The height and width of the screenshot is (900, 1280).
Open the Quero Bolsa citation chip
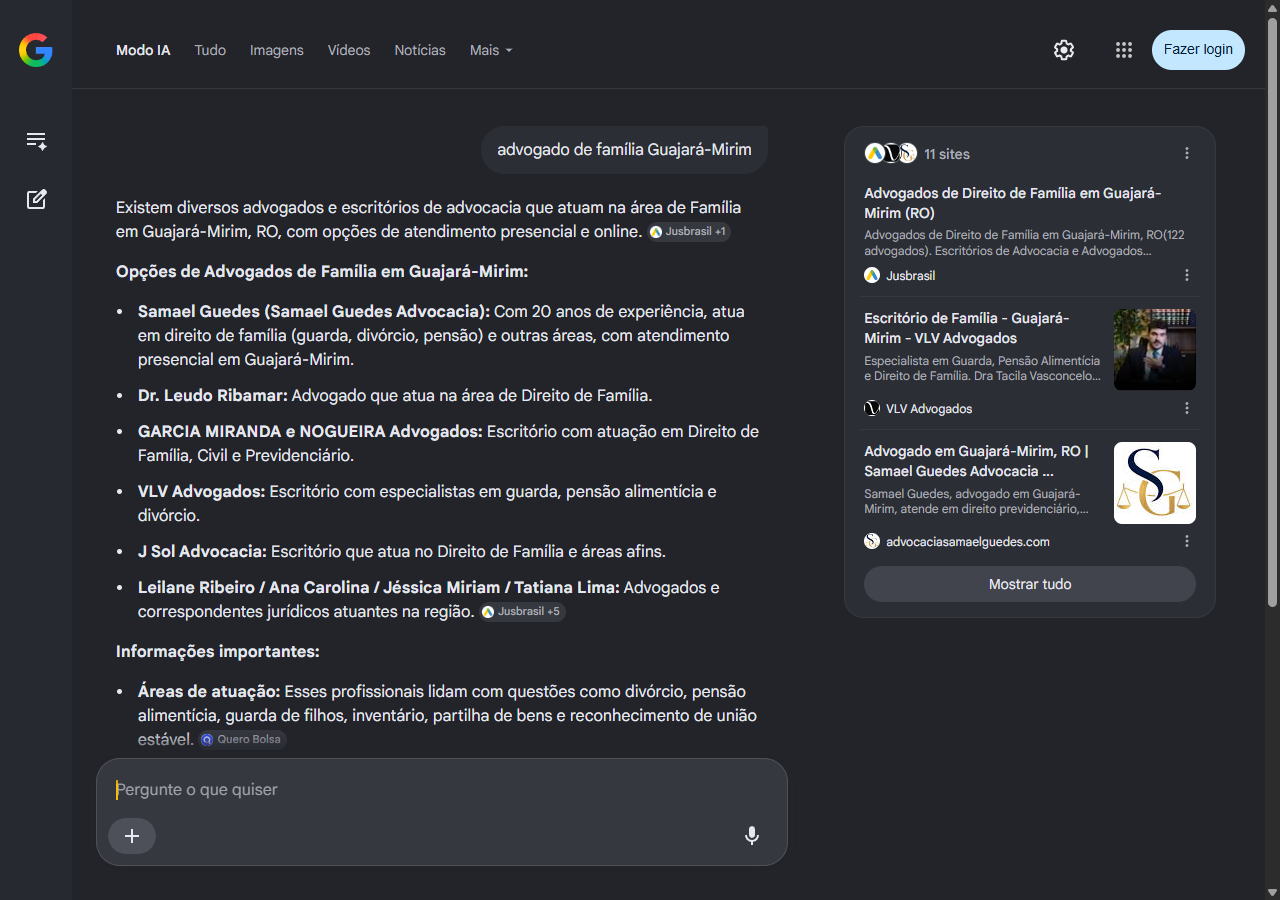(242, 740)
